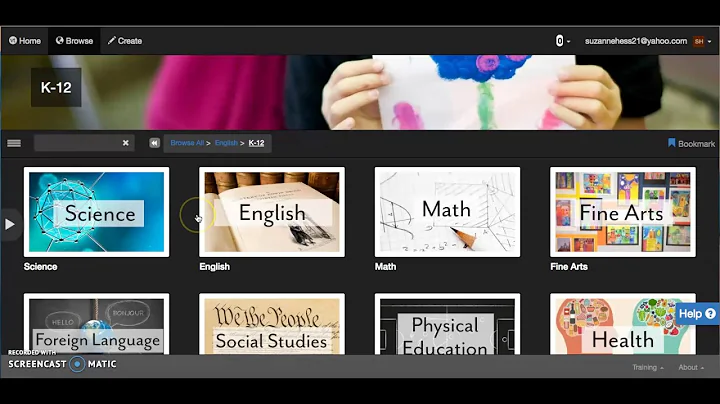This screenshot has width=720, height=404.
Task: Click the Science caption text
Action: coord(40,267)
